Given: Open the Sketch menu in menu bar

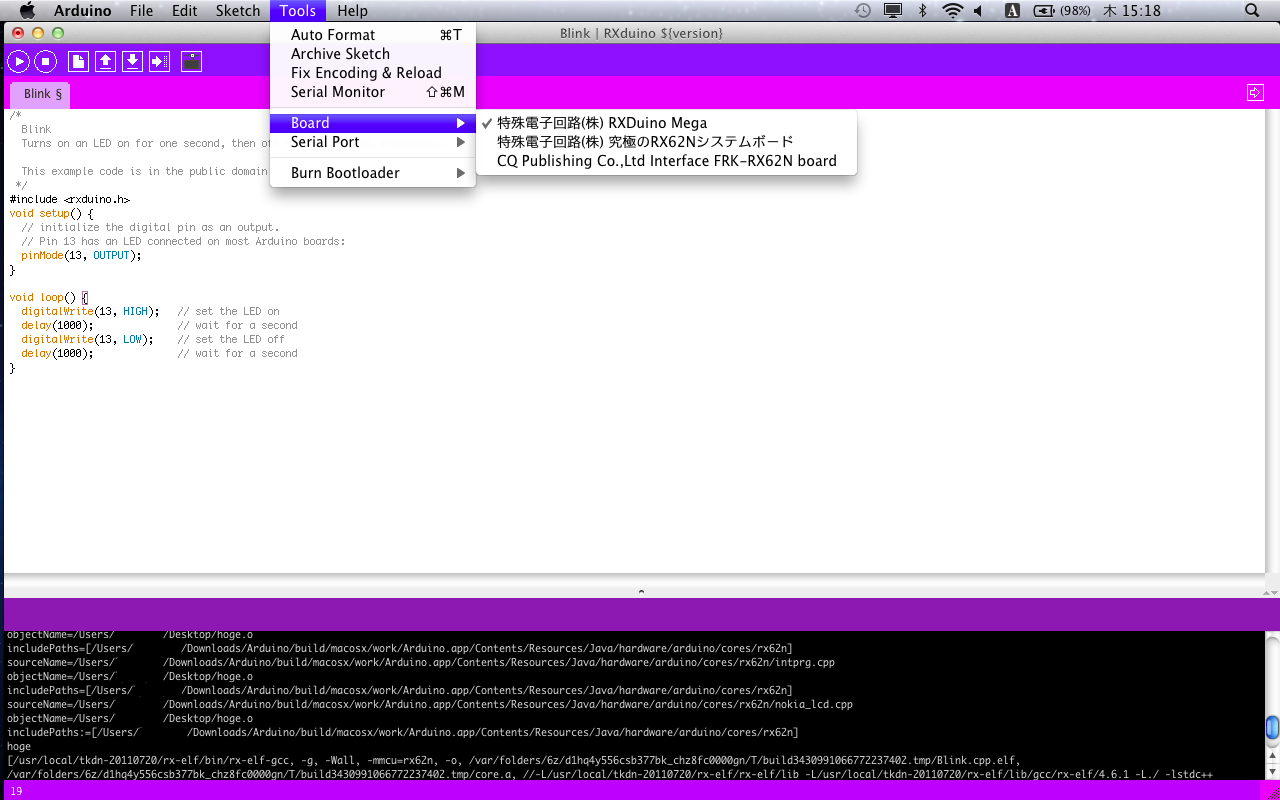Looking at the screenshot, I should click(238, 11).
